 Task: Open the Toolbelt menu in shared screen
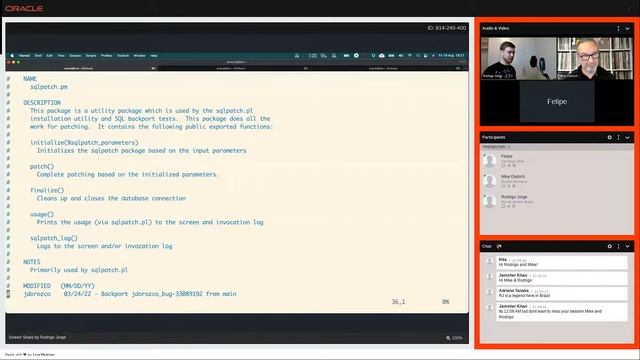(x=123, y=56)
